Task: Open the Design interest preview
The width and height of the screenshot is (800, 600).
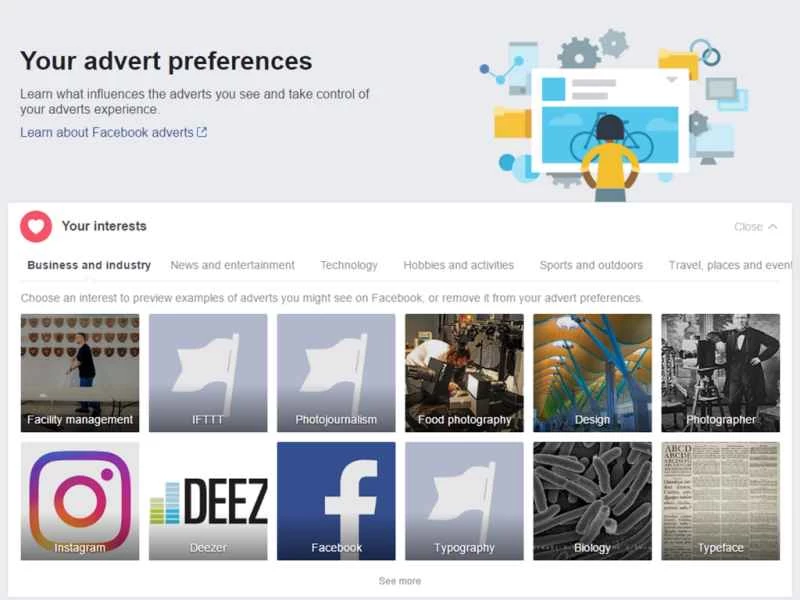Action: pyautogui.click(x=592, y=373)
